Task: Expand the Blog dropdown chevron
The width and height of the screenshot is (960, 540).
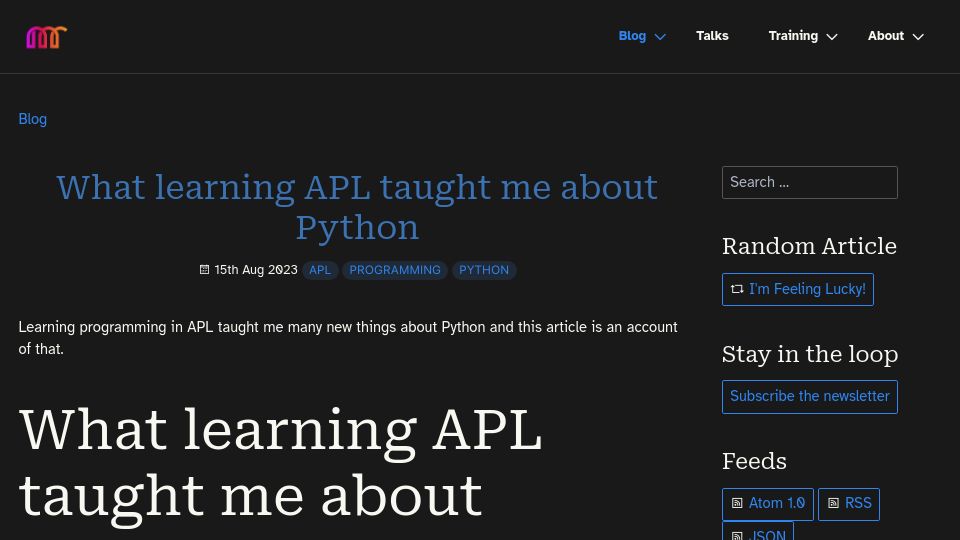Action: pos(660,37)
